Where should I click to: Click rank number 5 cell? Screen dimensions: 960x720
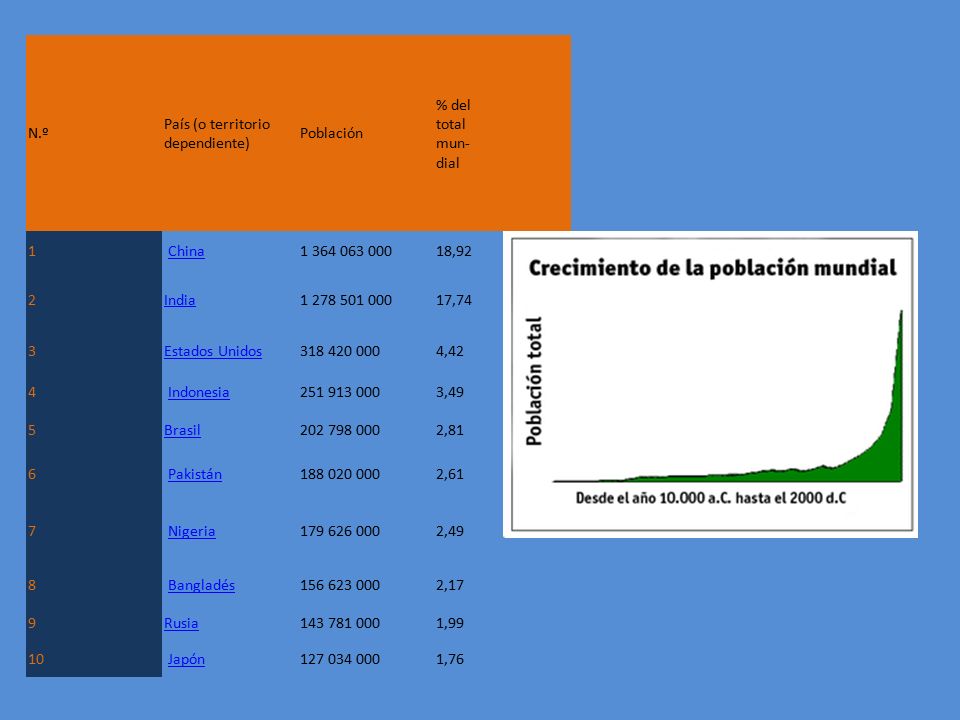point(94,430)
